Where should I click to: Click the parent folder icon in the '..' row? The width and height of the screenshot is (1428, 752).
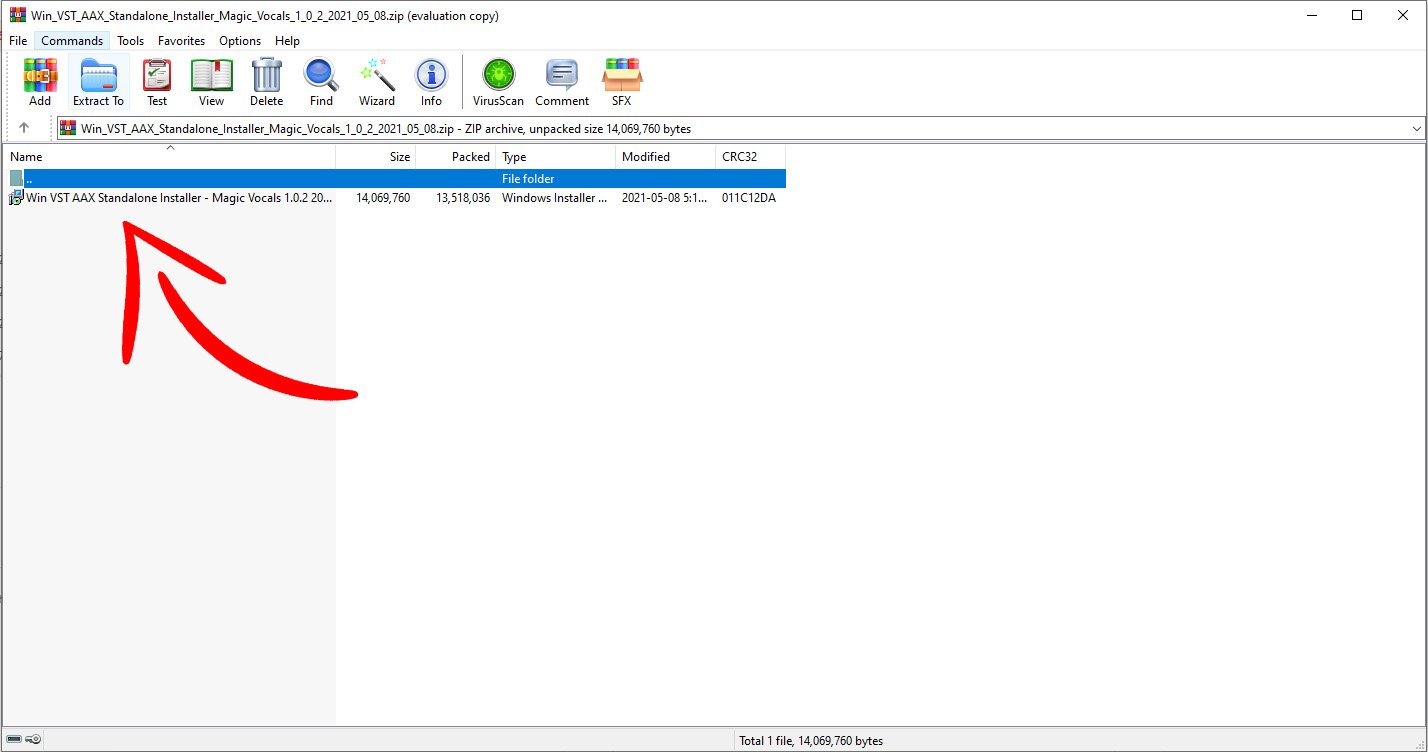[x=16, y=178]
